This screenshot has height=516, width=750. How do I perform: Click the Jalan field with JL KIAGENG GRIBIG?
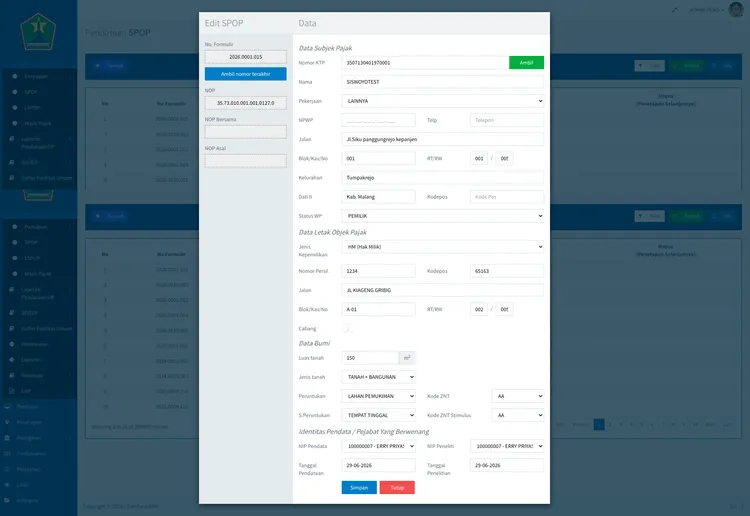click(442, 290)
